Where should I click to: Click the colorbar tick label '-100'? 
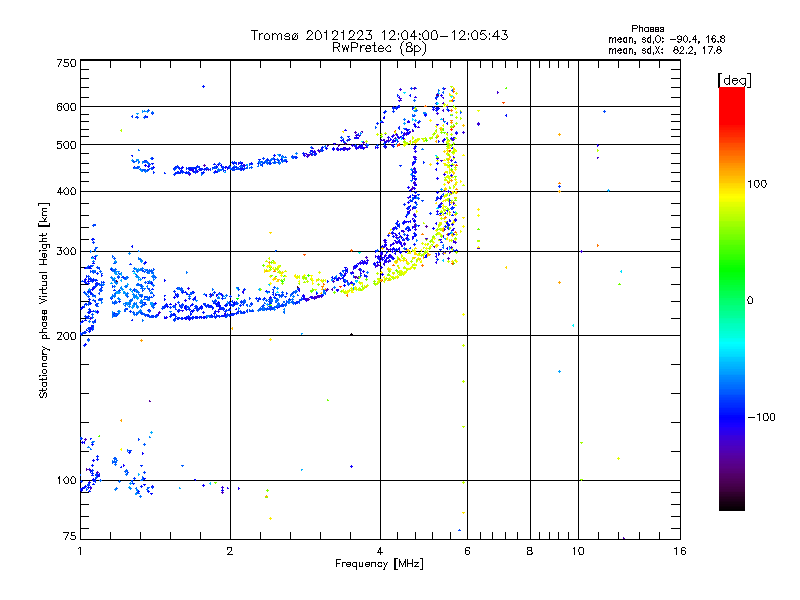coord(761,417)
